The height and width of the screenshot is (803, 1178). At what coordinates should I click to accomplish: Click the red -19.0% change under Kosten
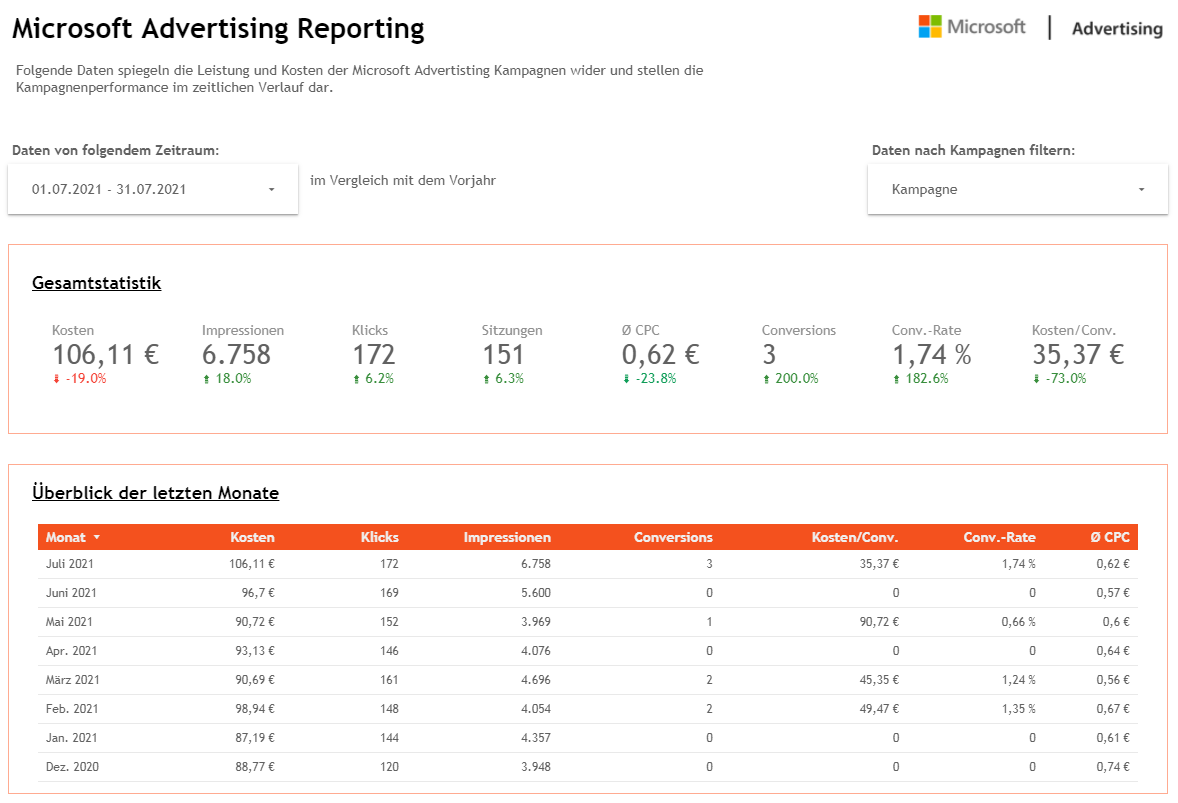(x=80, y=379)
